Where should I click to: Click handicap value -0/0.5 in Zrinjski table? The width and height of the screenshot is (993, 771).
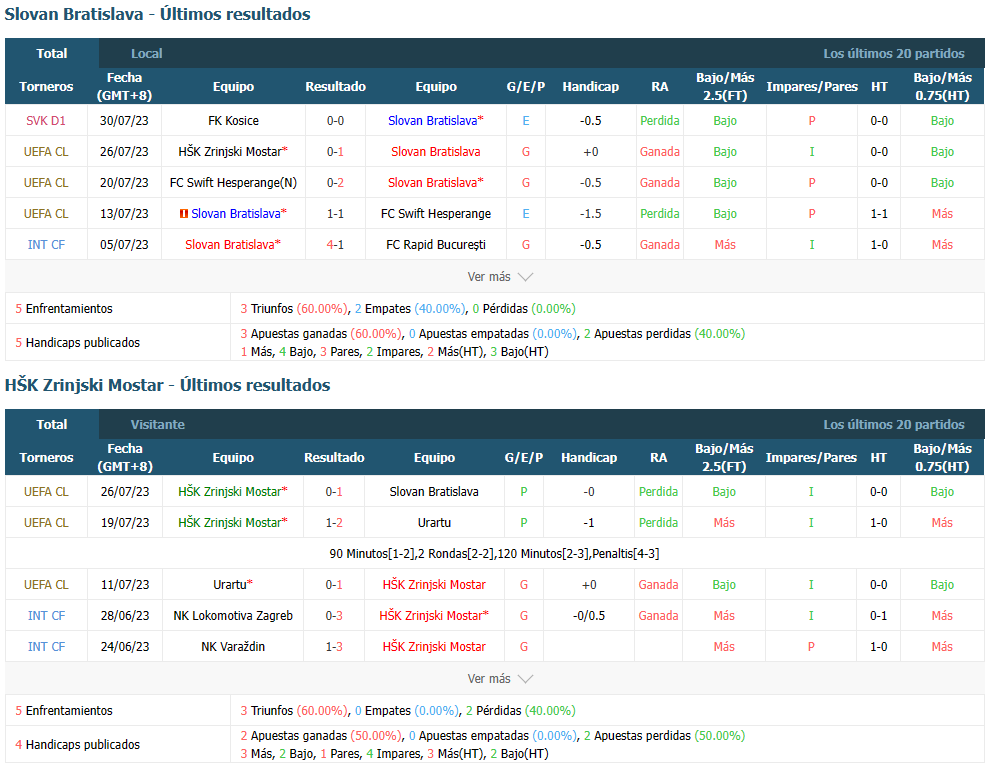click(x=588, y=616)
